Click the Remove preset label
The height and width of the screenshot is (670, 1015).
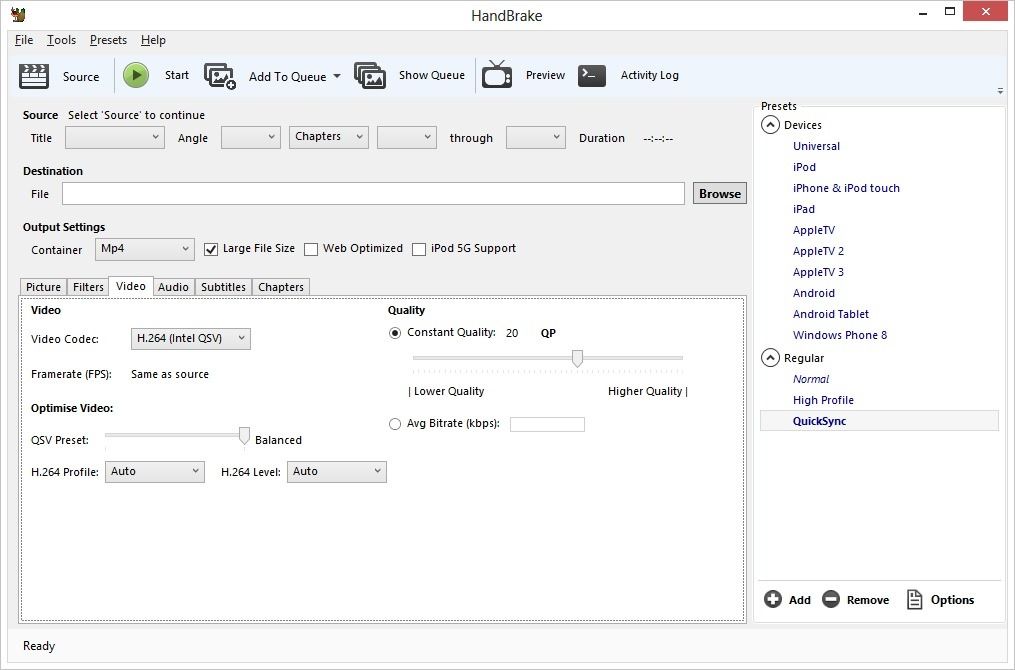click(868, 600)
